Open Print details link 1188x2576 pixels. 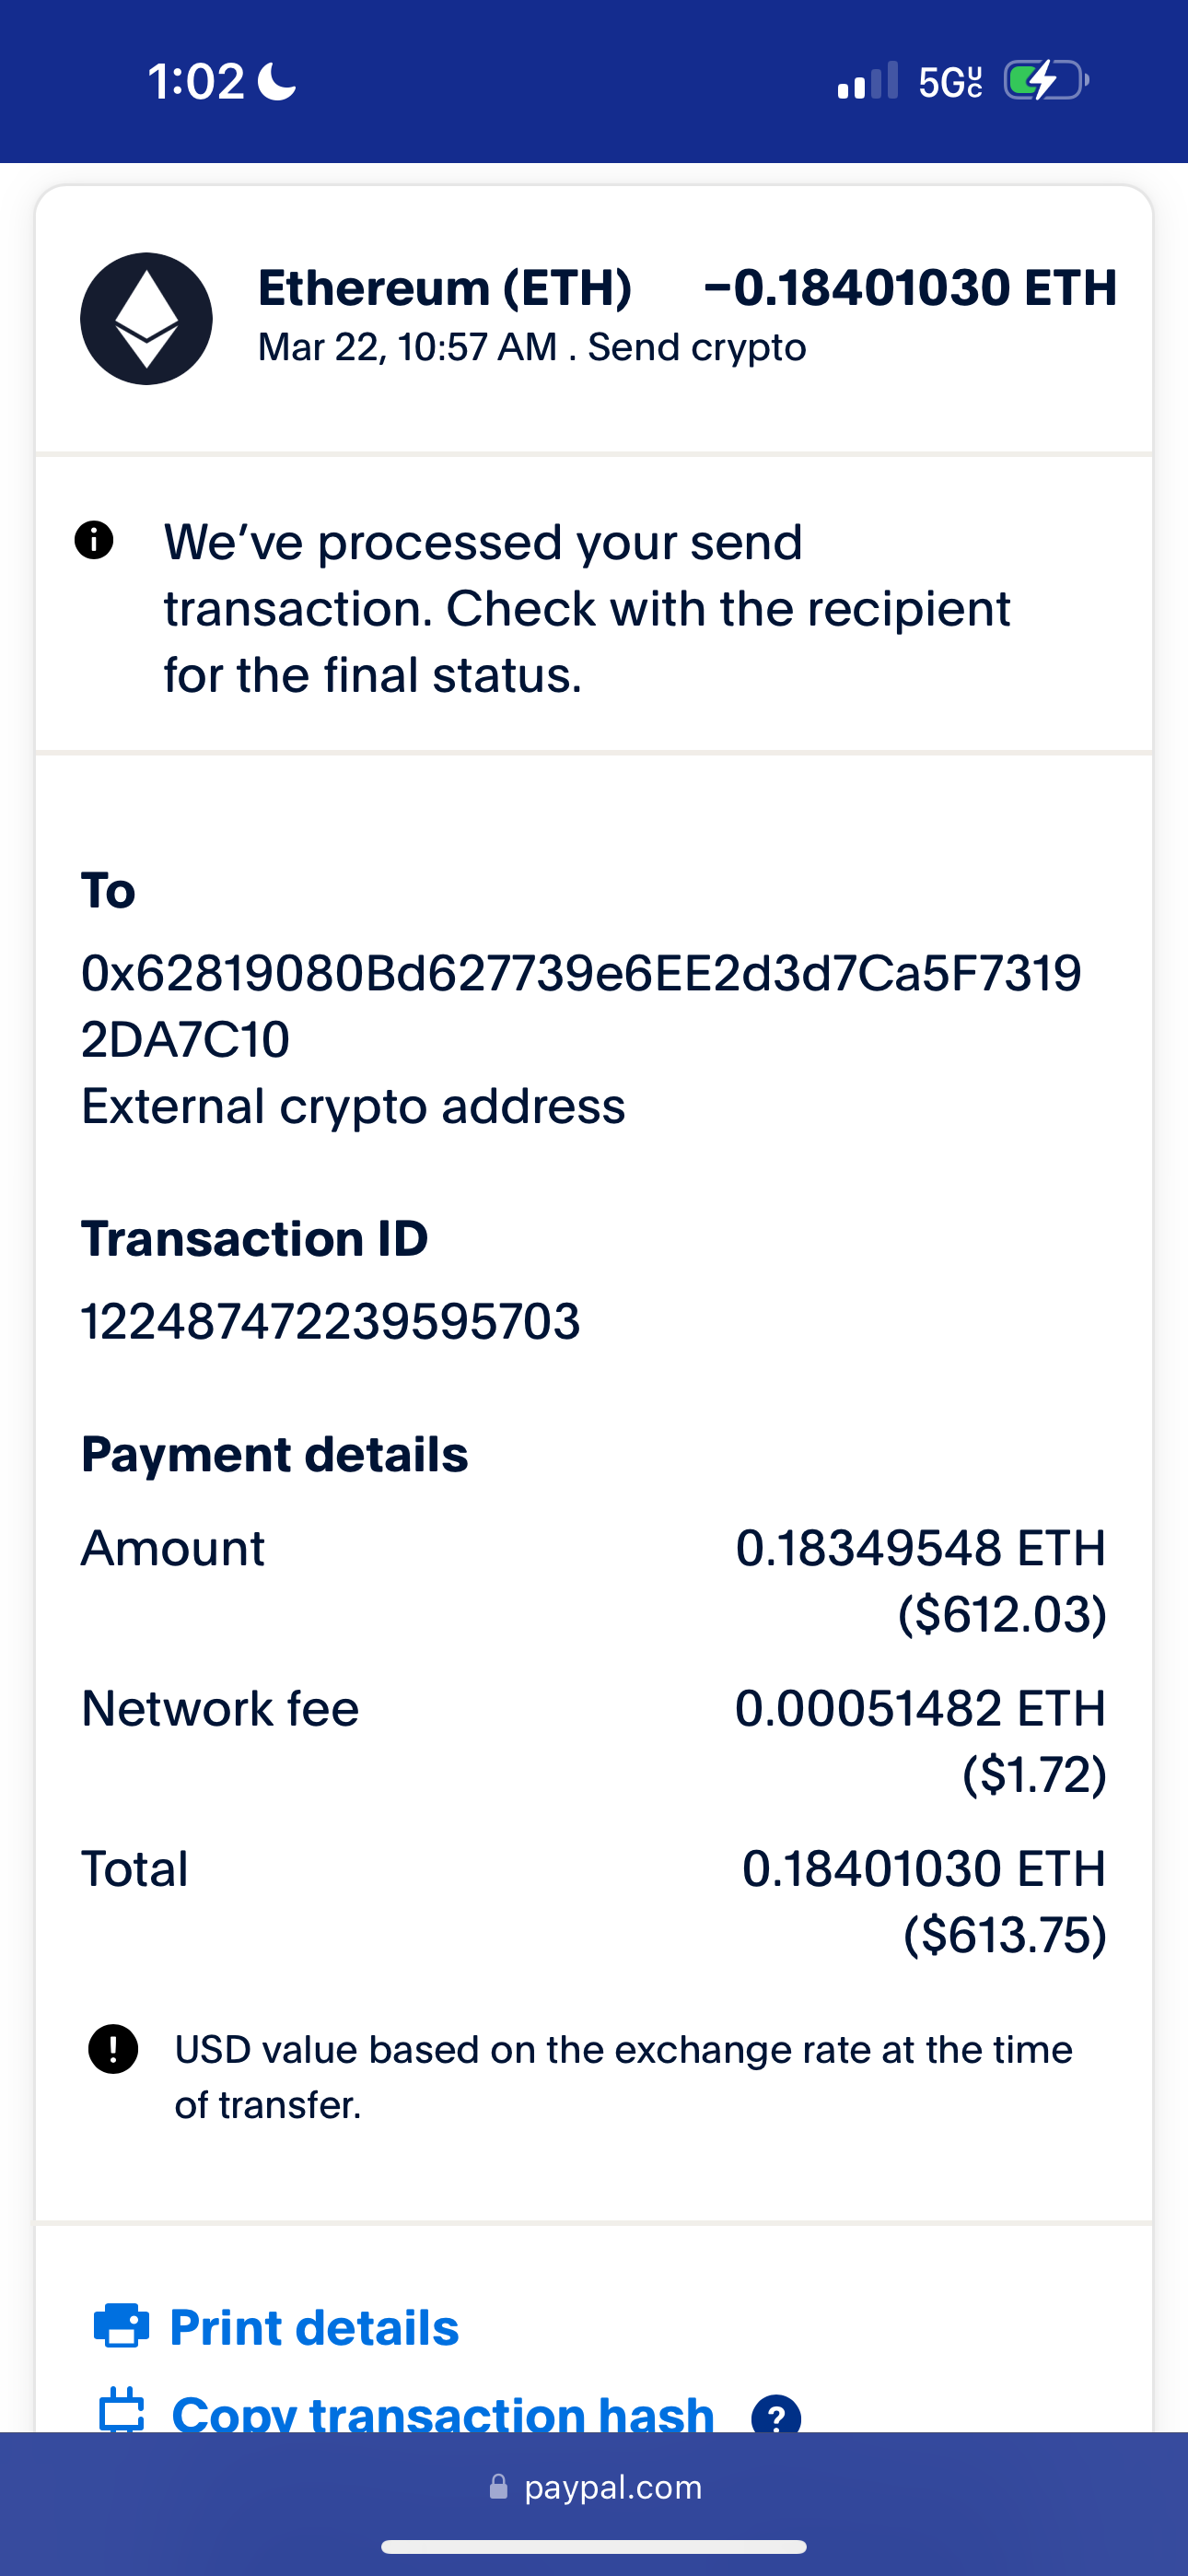(314, 2327)
